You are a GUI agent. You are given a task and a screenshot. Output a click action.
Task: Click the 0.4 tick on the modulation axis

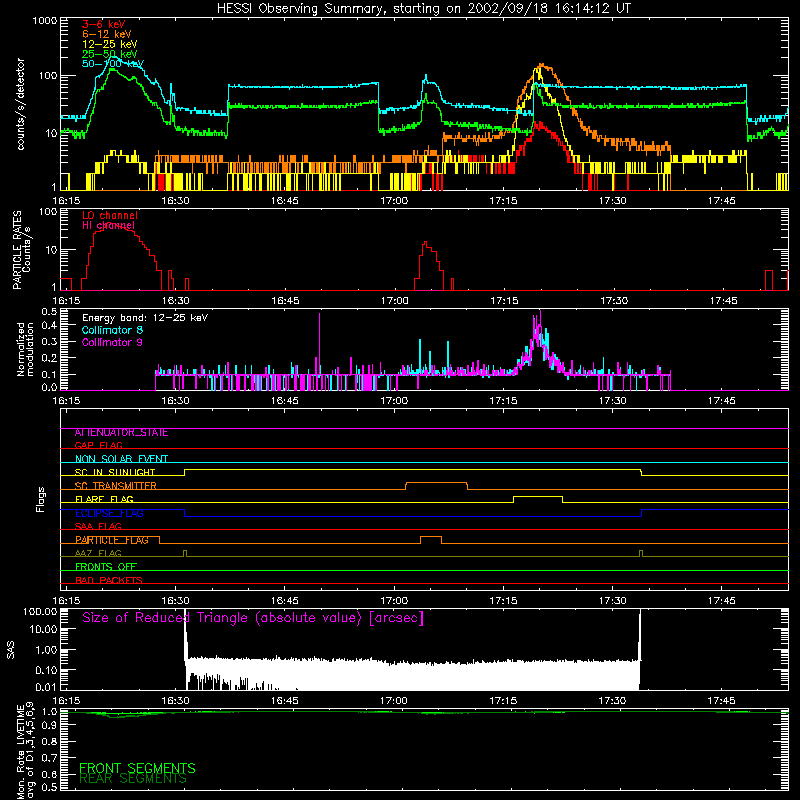point(49,326)
